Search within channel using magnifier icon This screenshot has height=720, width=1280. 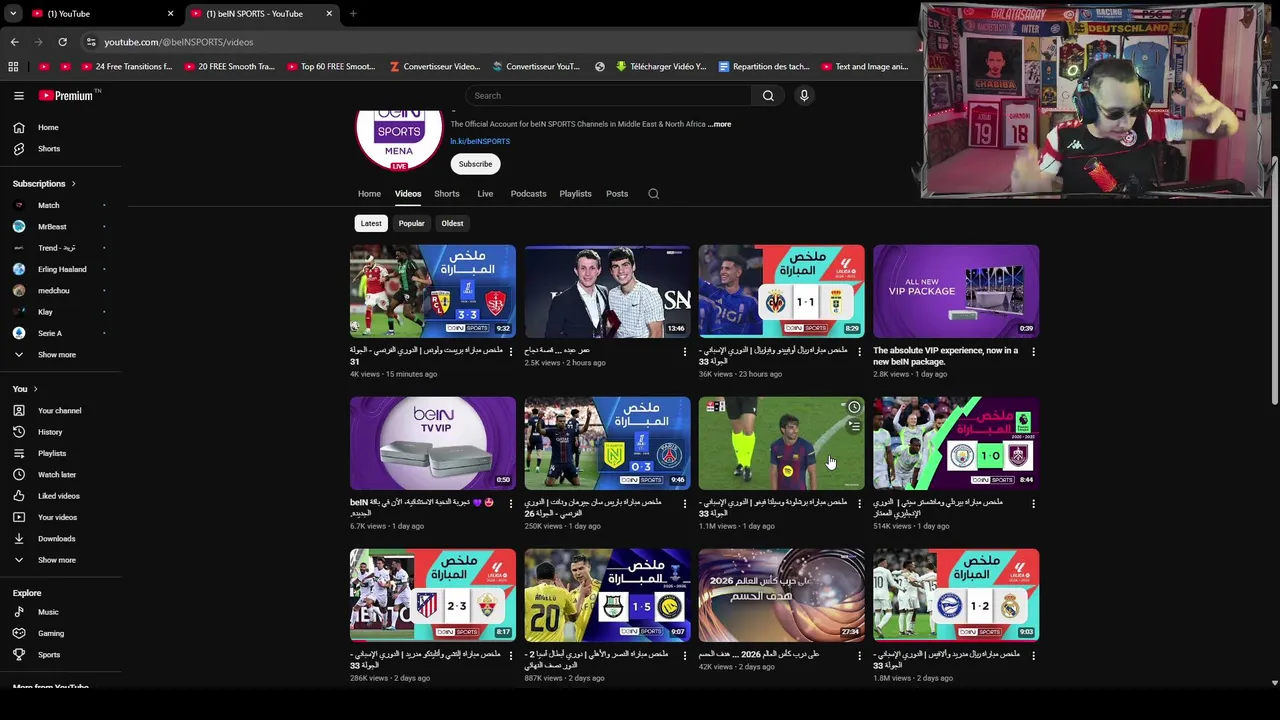click(653, 193)
